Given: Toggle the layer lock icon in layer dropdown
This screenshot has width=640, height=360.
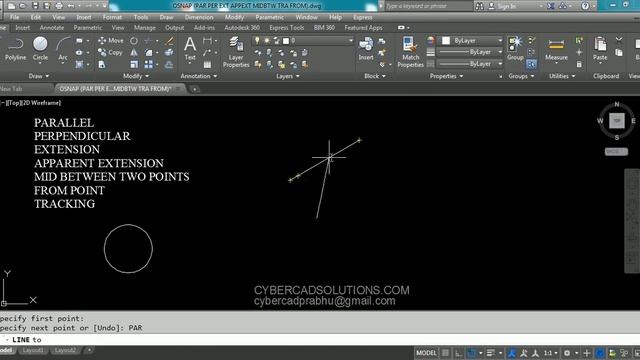Looking at the screenshot, I should tap(277, 40).
